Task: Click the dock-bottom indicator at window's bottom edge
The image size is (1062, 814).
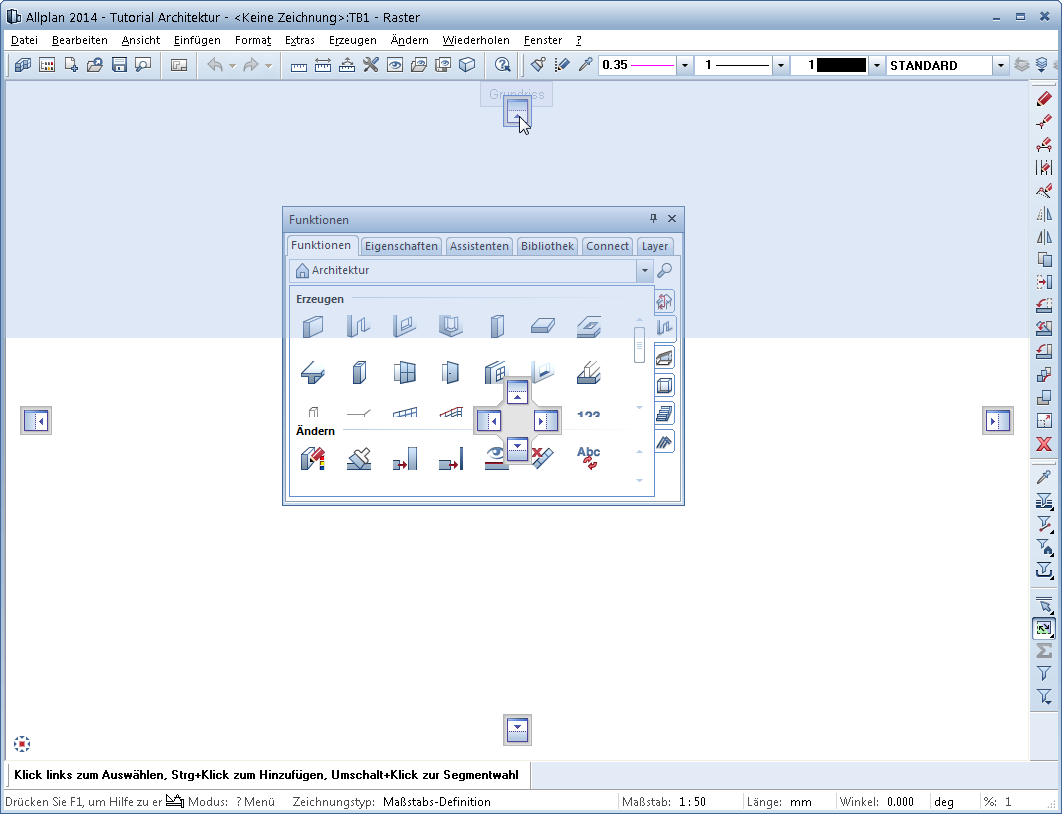Action: point(517,729)
